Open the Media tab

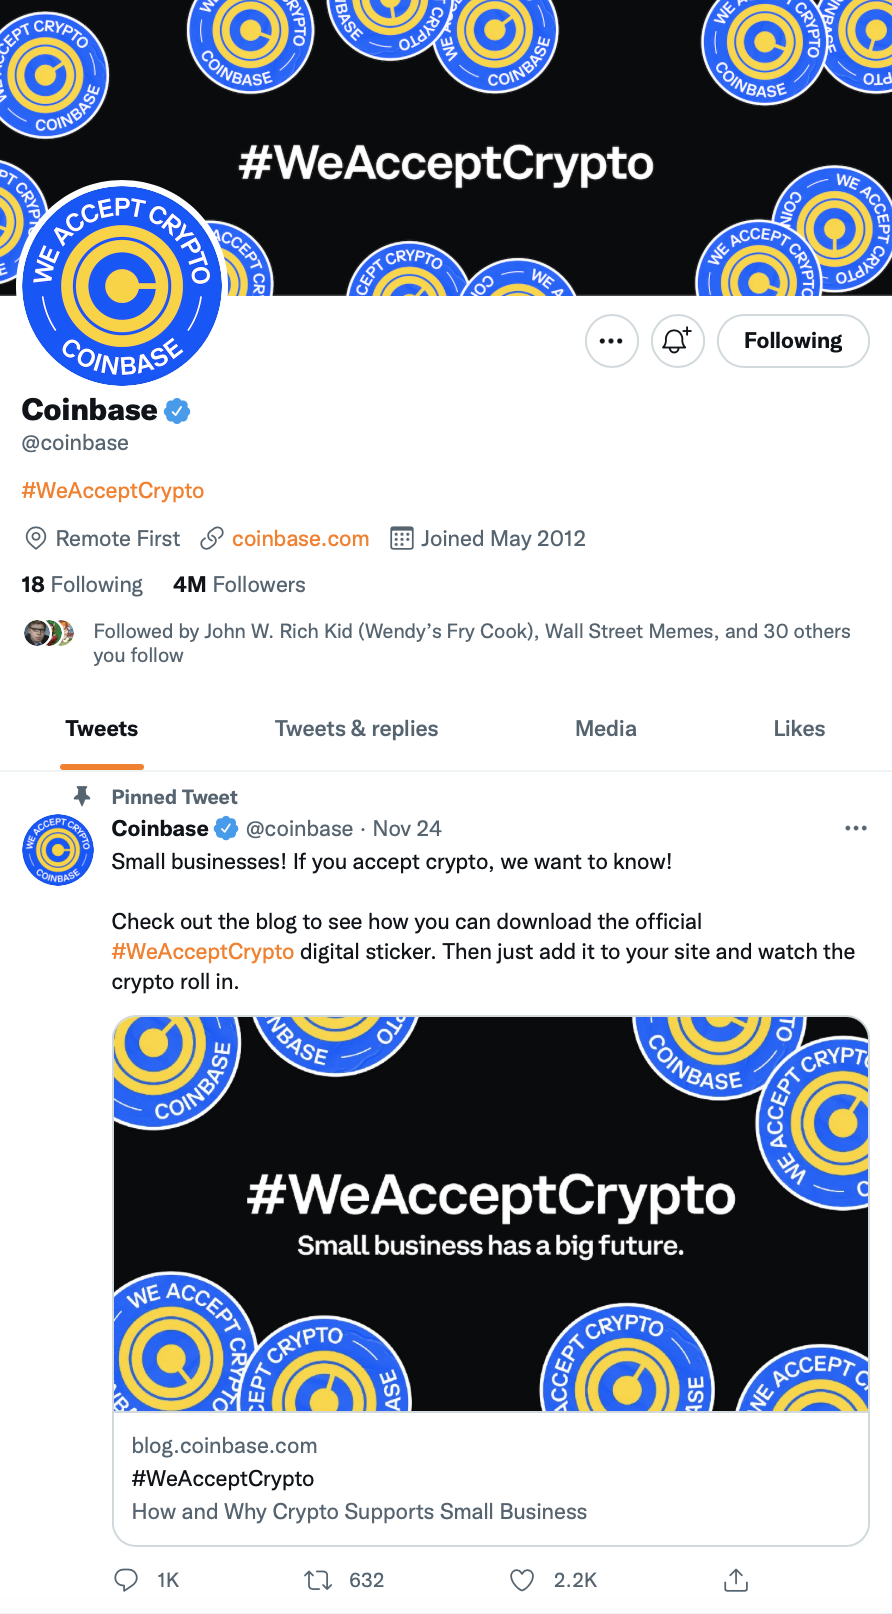click(605, 729)
